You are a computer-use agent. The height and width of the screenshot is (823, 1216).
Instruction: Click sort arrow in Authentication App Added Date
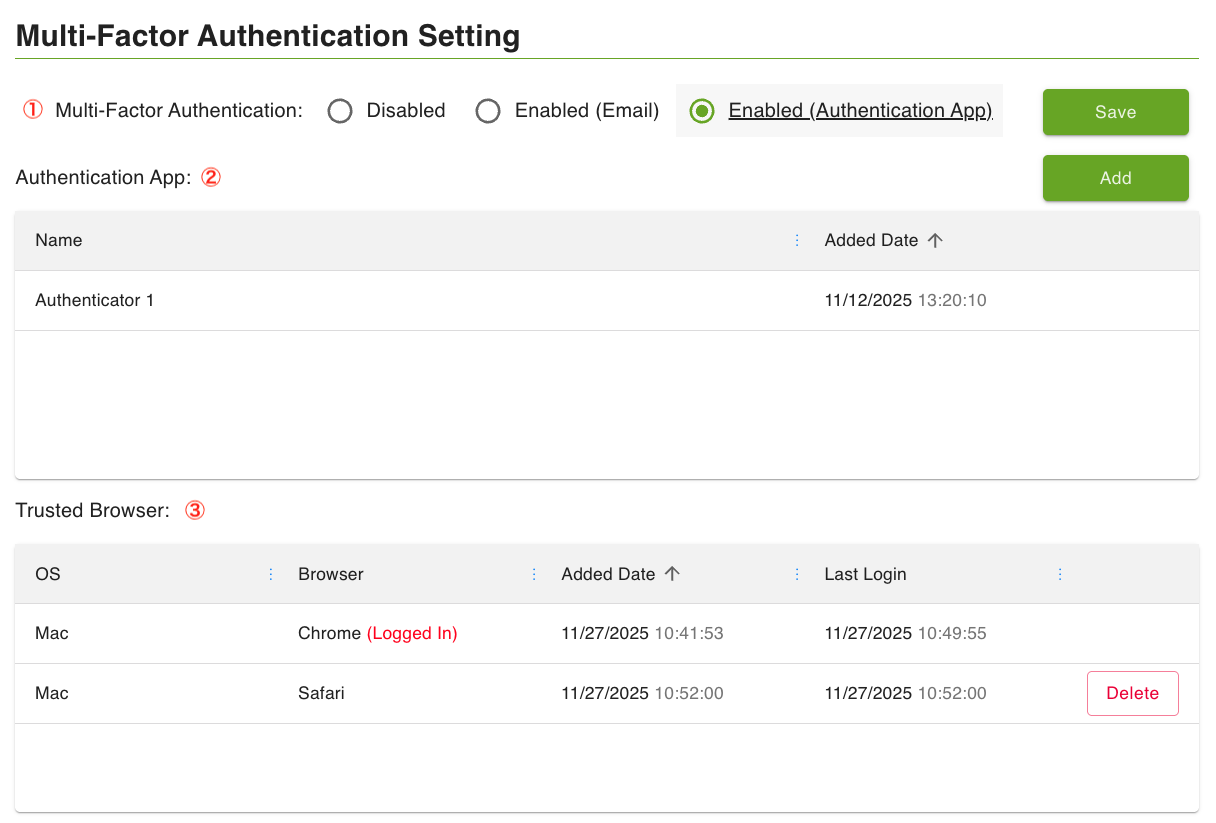[935, 240]
